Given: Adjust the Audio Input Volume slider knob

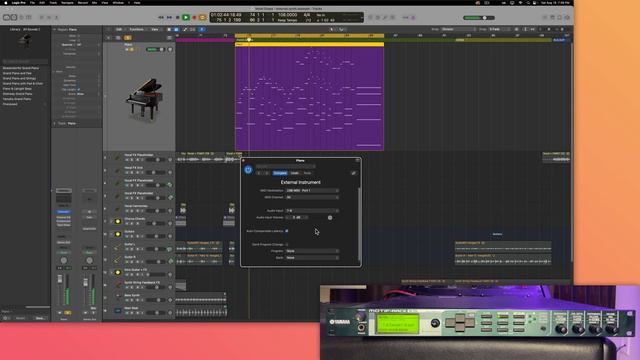Looking at the screenshot, I should point(330,218).
